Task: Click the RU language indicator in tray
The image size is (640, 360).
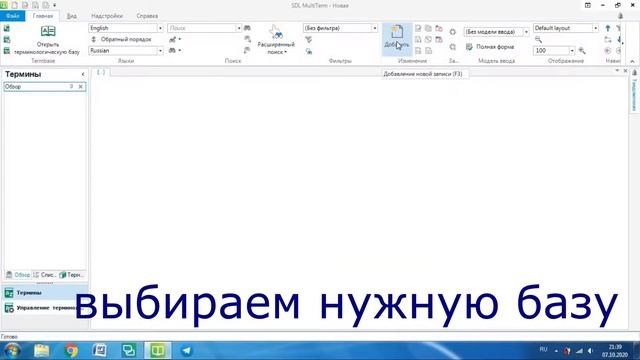Action: click(543, 349)
